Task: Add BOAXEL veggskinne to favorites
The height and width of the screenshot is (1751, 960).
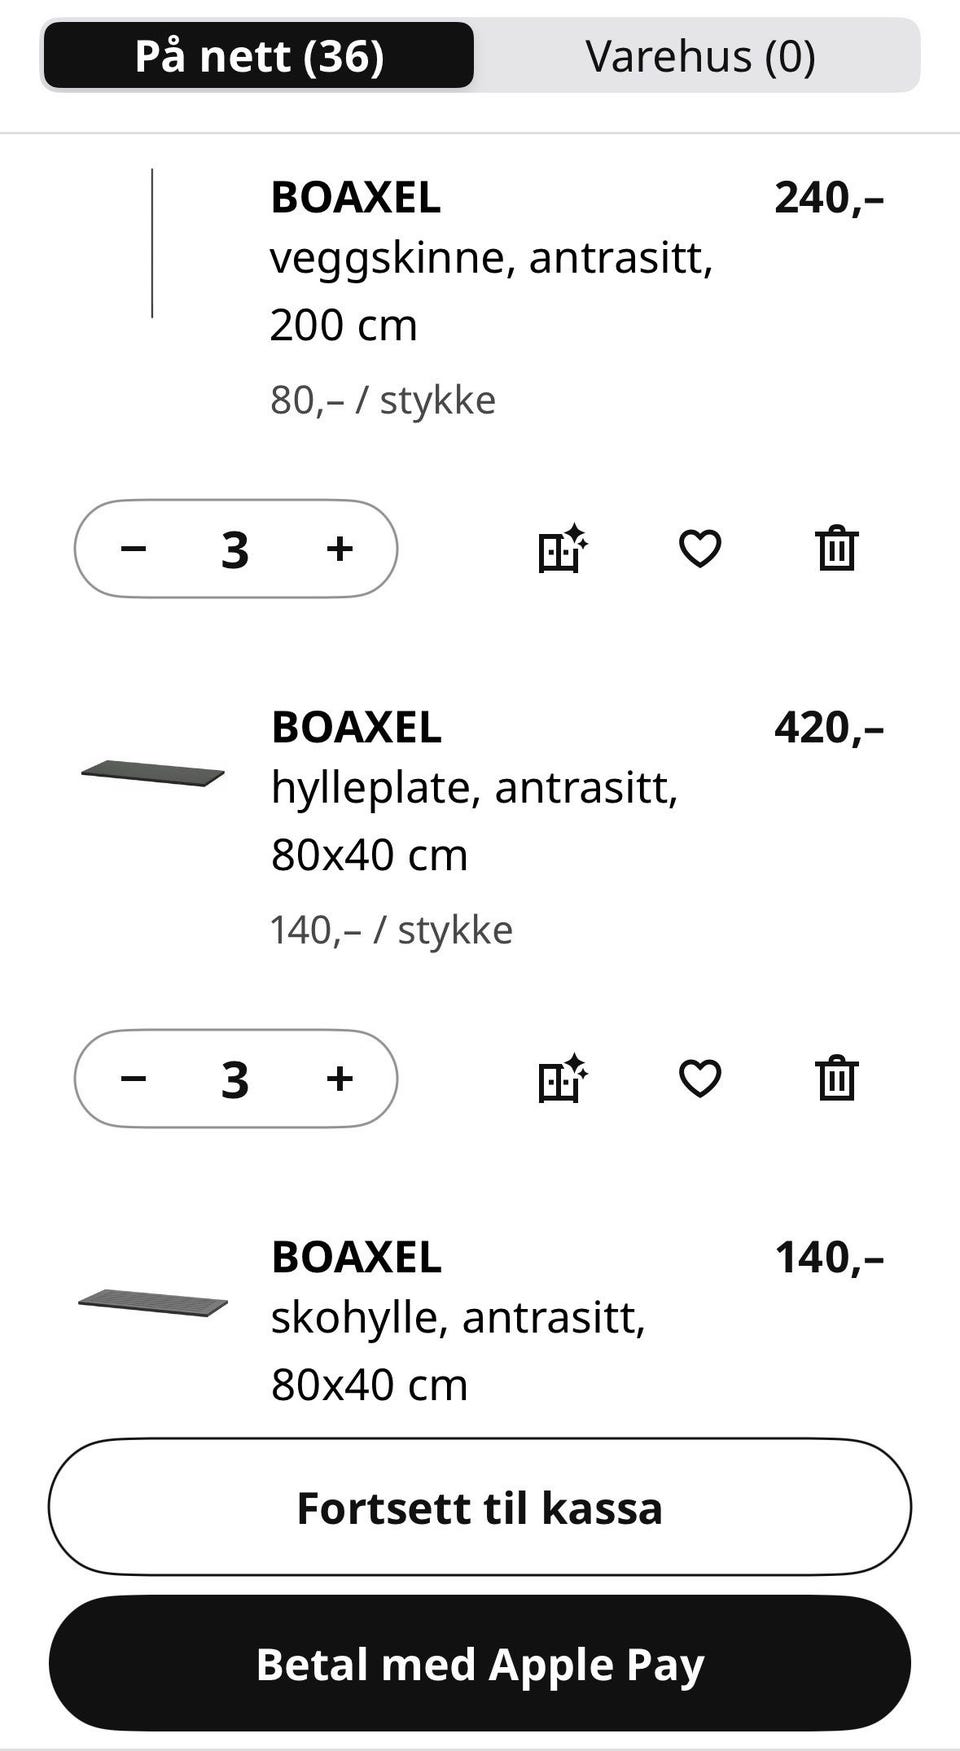Action: [x=699, y=548]
